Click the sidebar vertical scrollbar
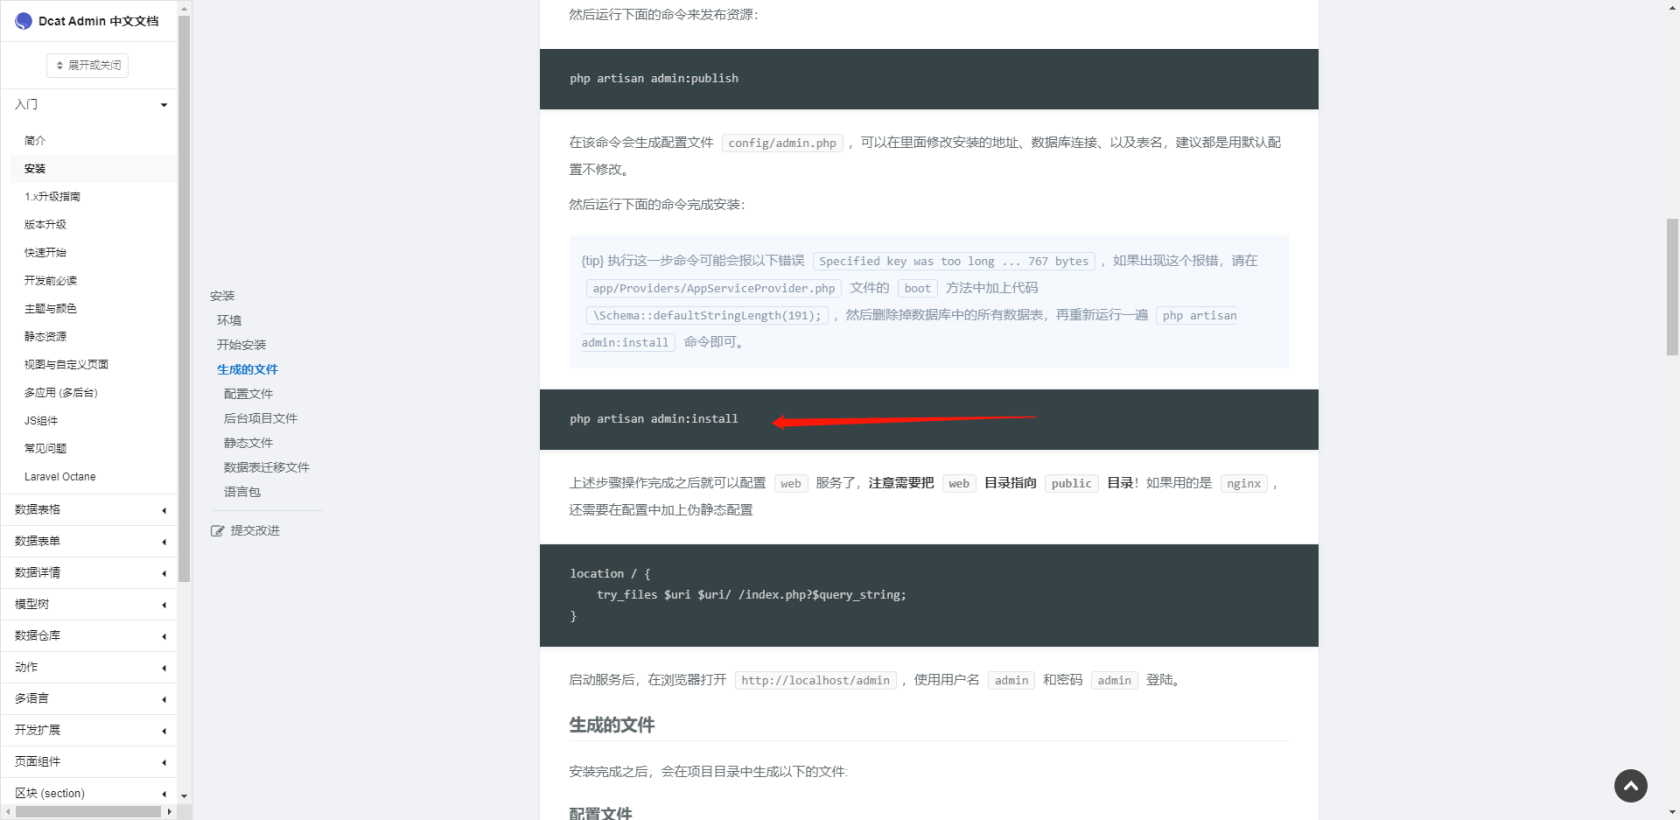This screenshot has height=820, width=1680. click(184, 300)
